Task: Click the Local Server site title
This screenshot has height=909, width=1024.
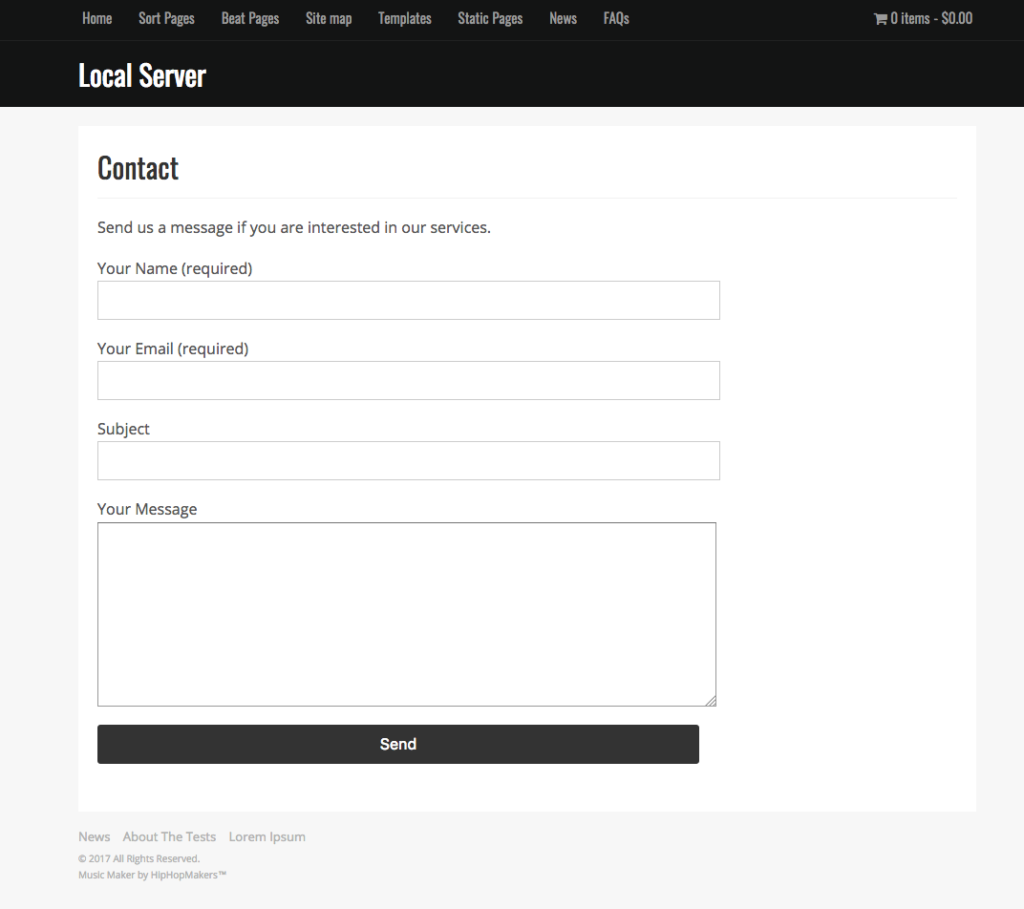Action: pos(142,76)
